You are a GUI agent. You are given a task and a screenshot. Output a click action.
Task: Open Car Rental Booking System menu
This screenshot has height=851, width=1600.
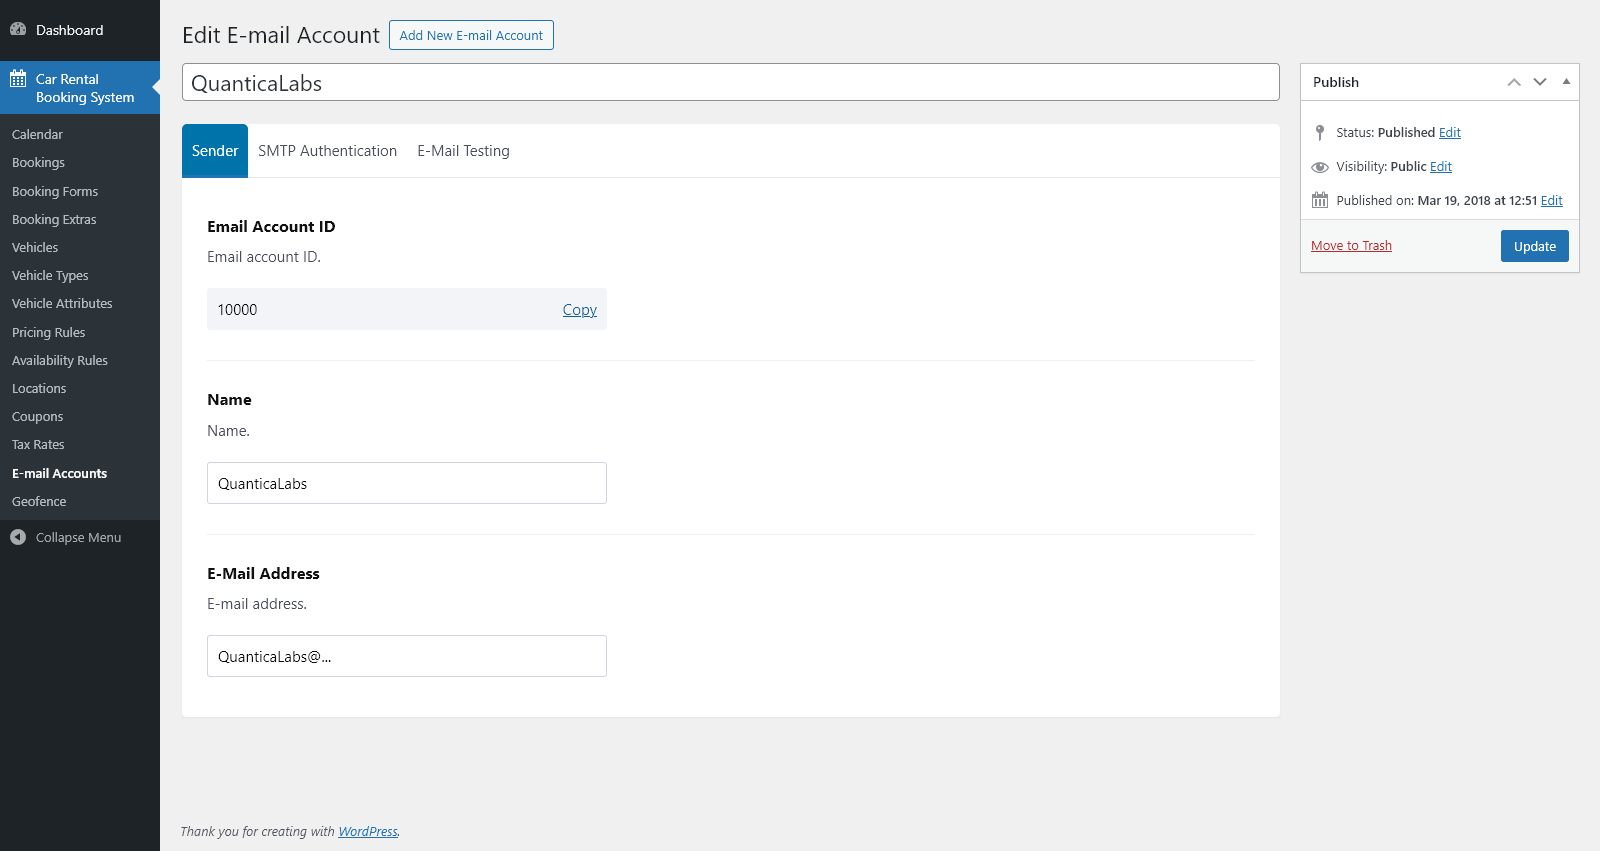80,88
